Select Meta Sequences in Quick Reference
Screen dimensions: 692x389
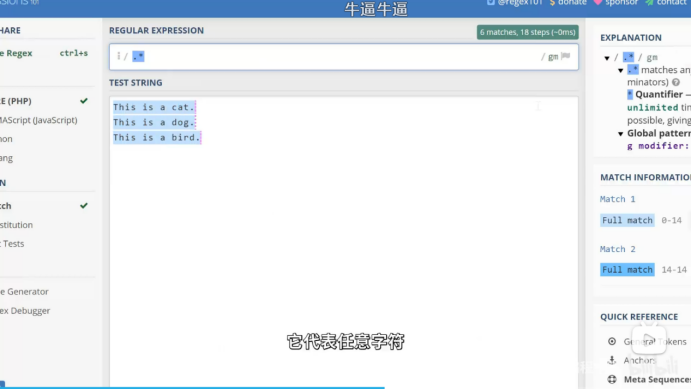(x=657, y=379)
